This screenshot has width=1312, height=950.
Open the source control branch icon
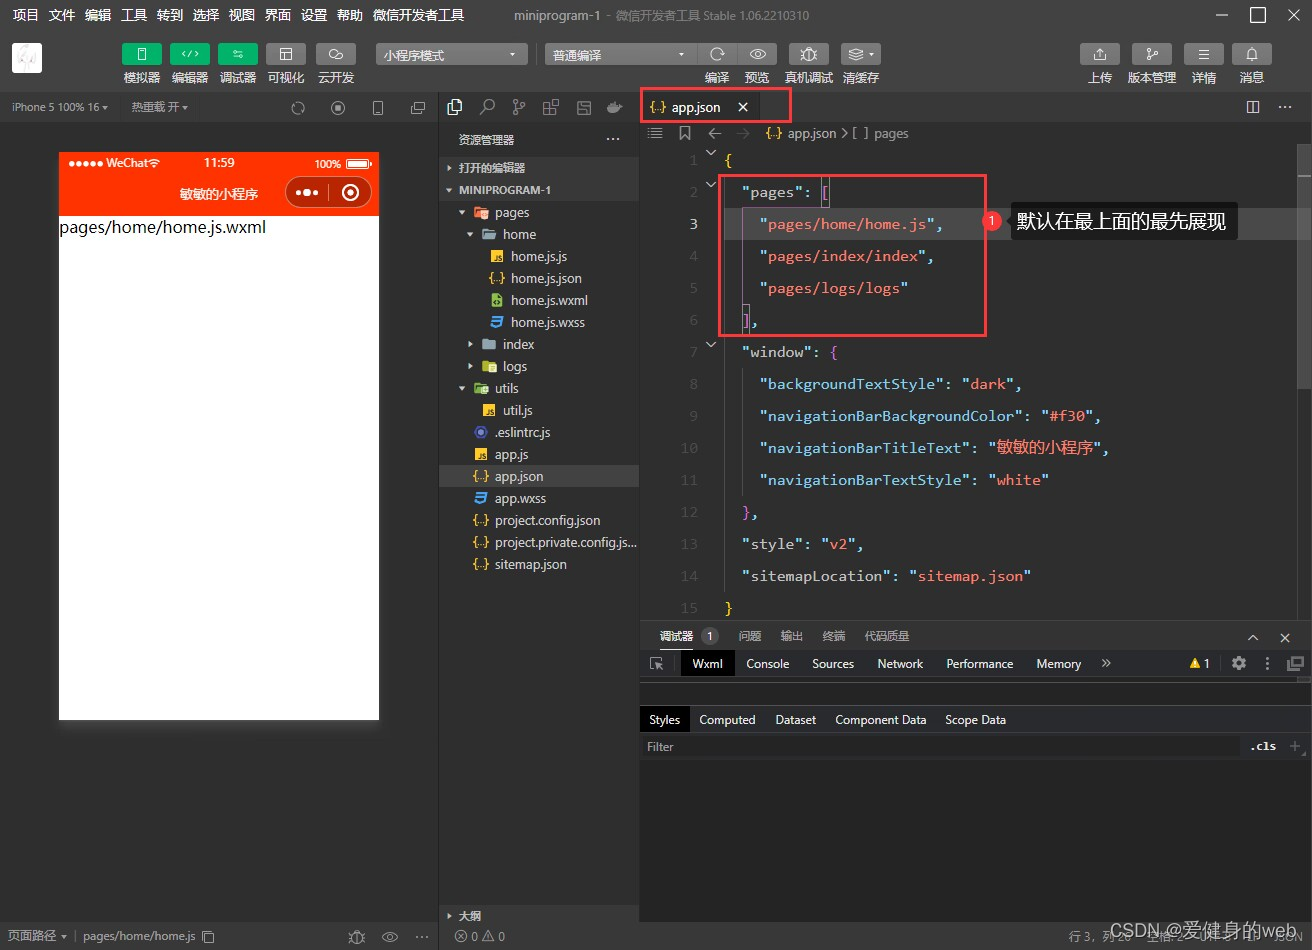coord(518,107)
